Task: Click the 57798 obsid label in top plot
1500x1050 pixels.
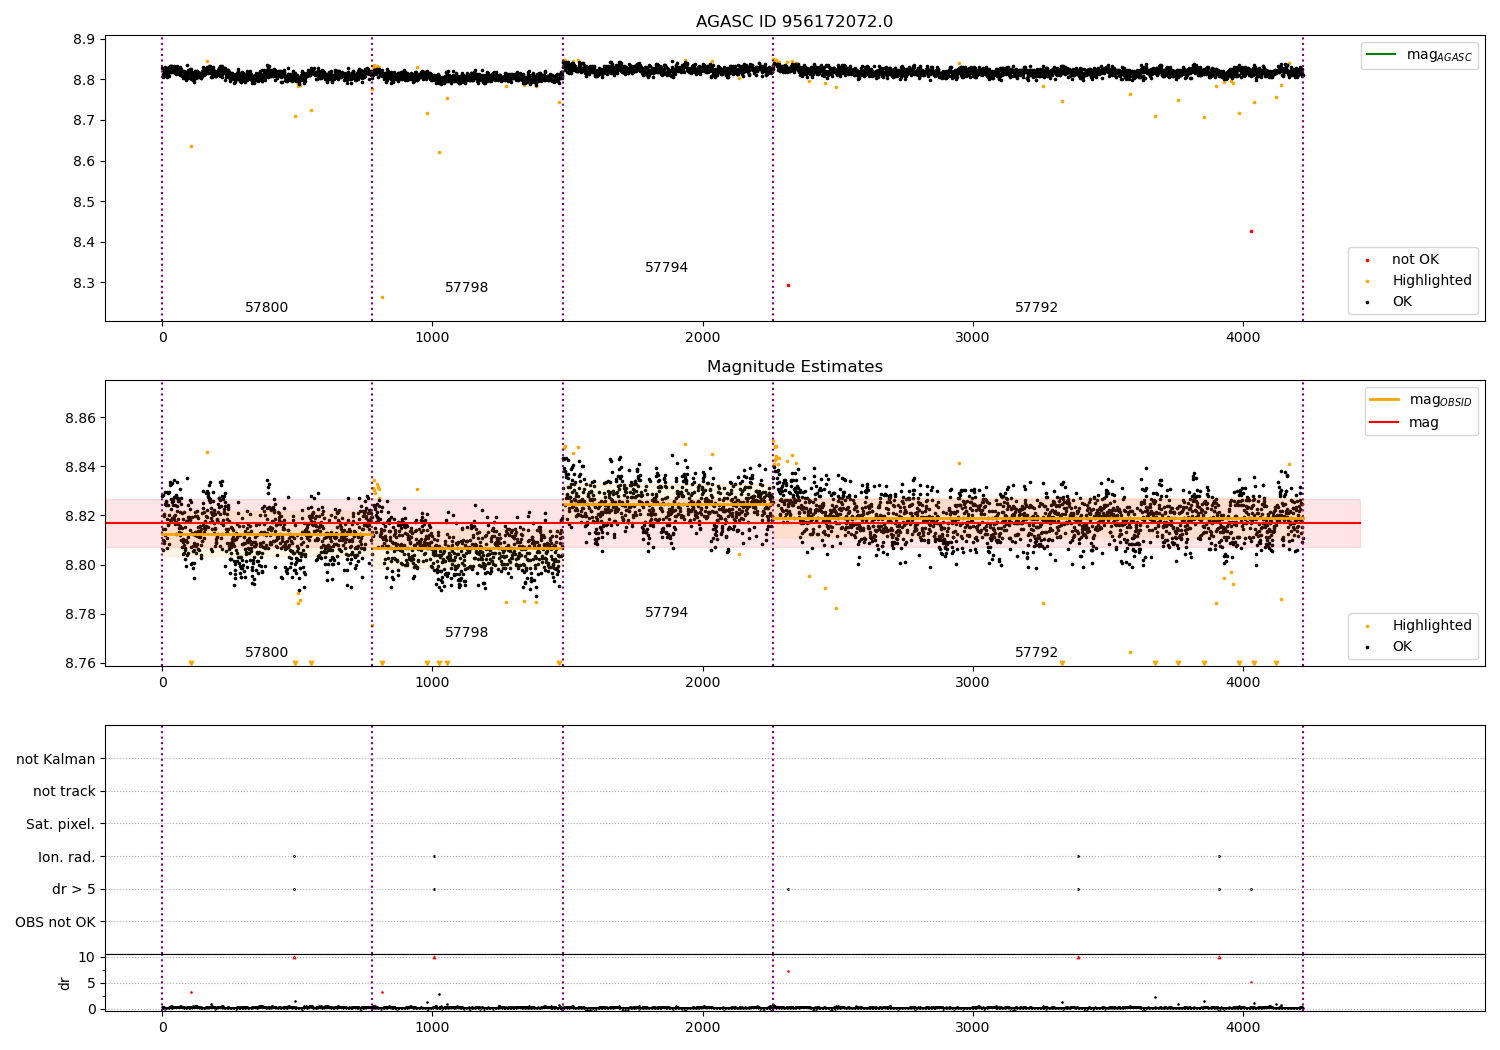Action: tap(466, 288)
